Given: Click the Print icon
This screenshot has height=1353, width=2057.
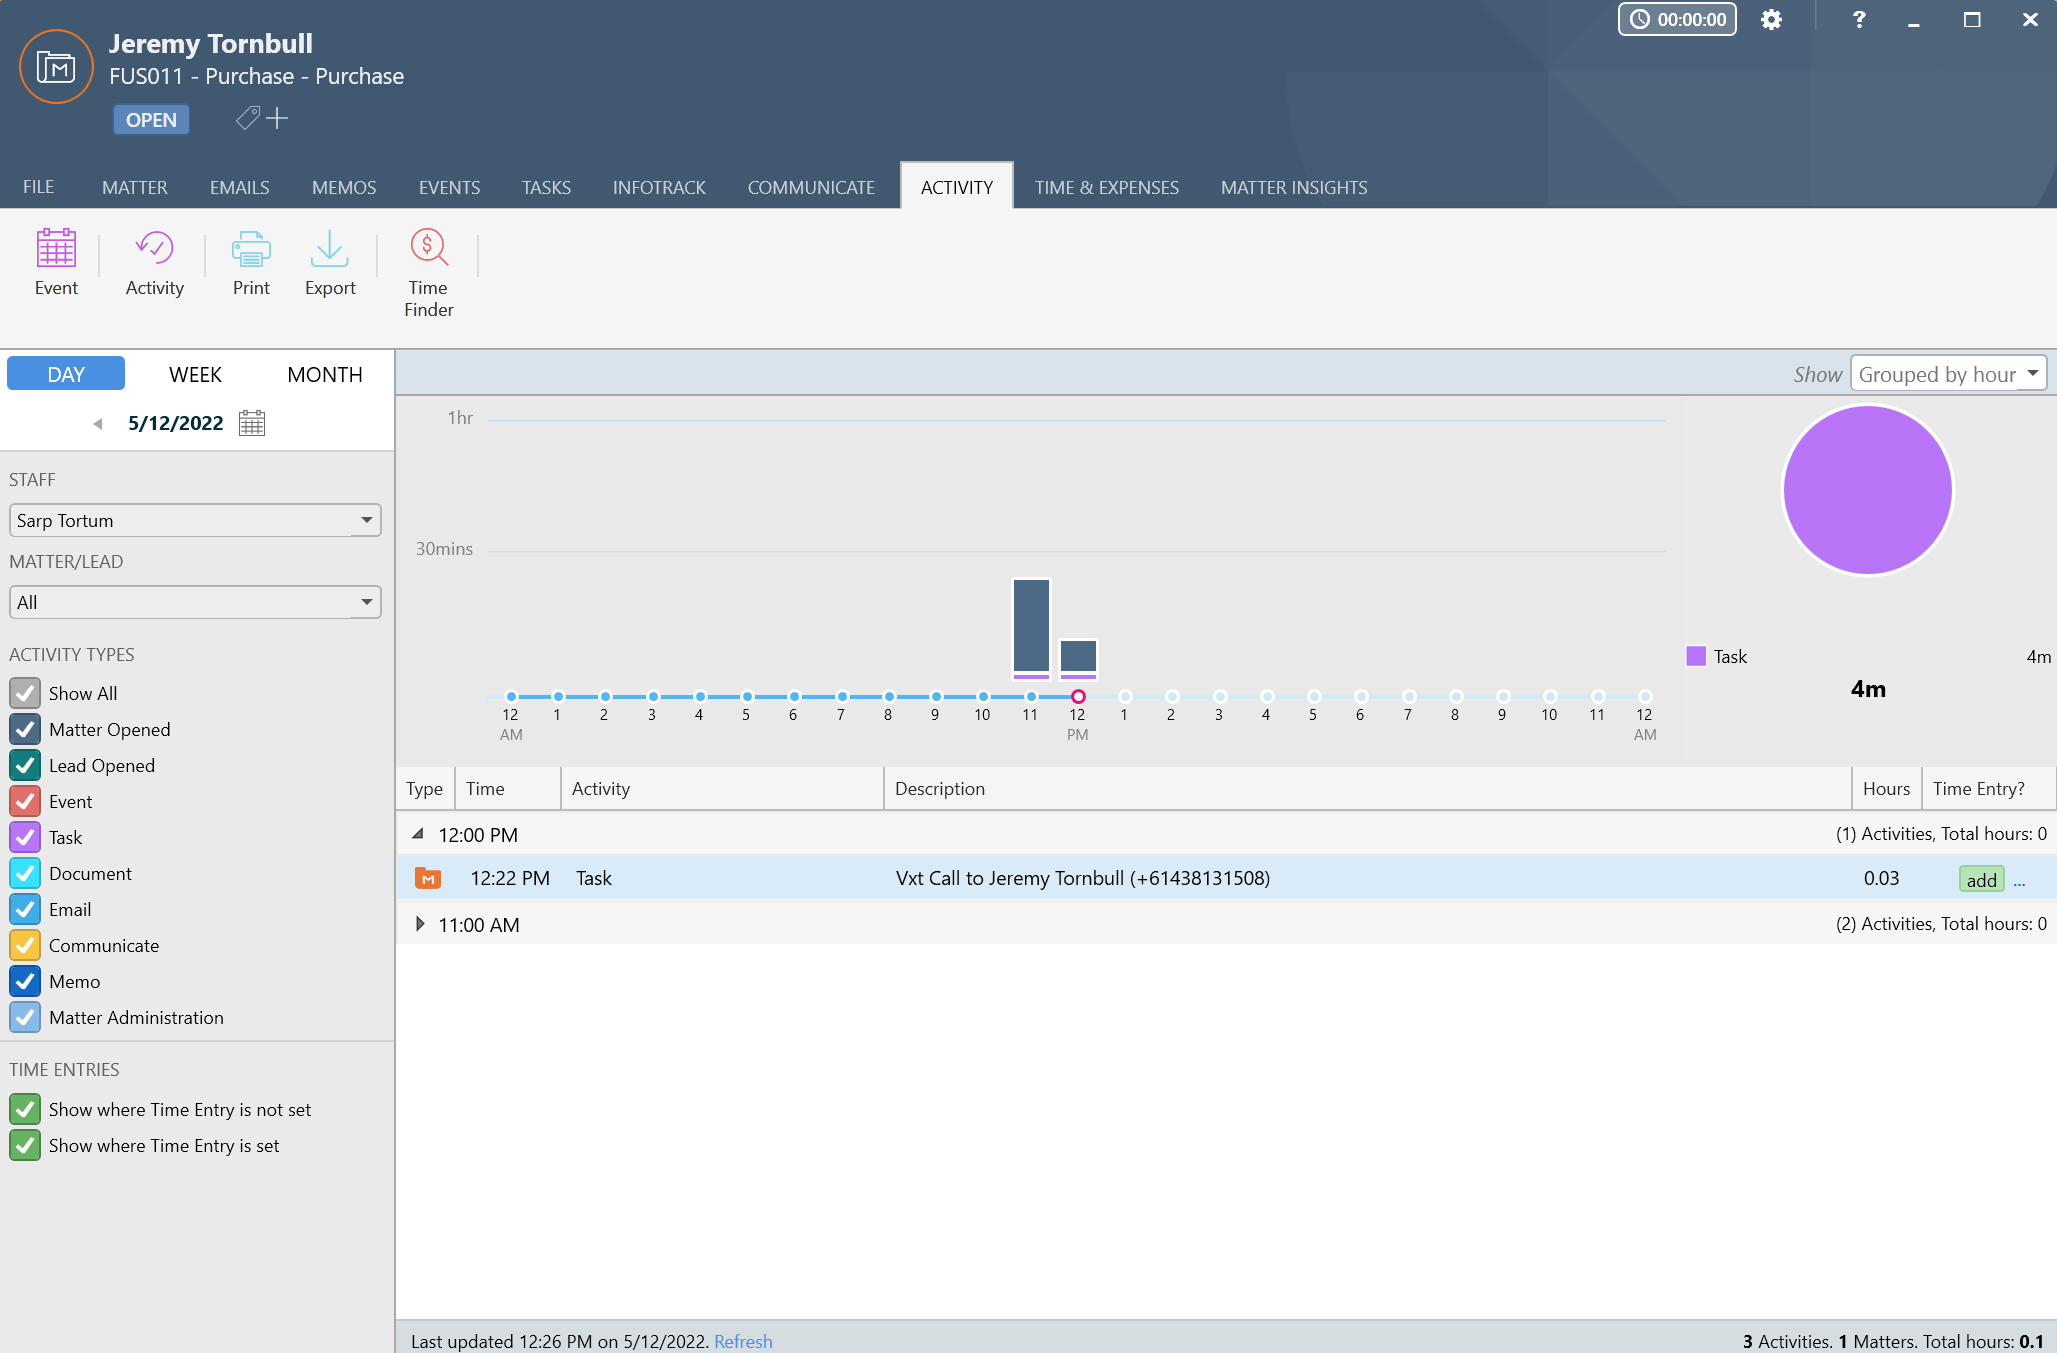Looking at the screenshot, I should [x=251, y=250].
